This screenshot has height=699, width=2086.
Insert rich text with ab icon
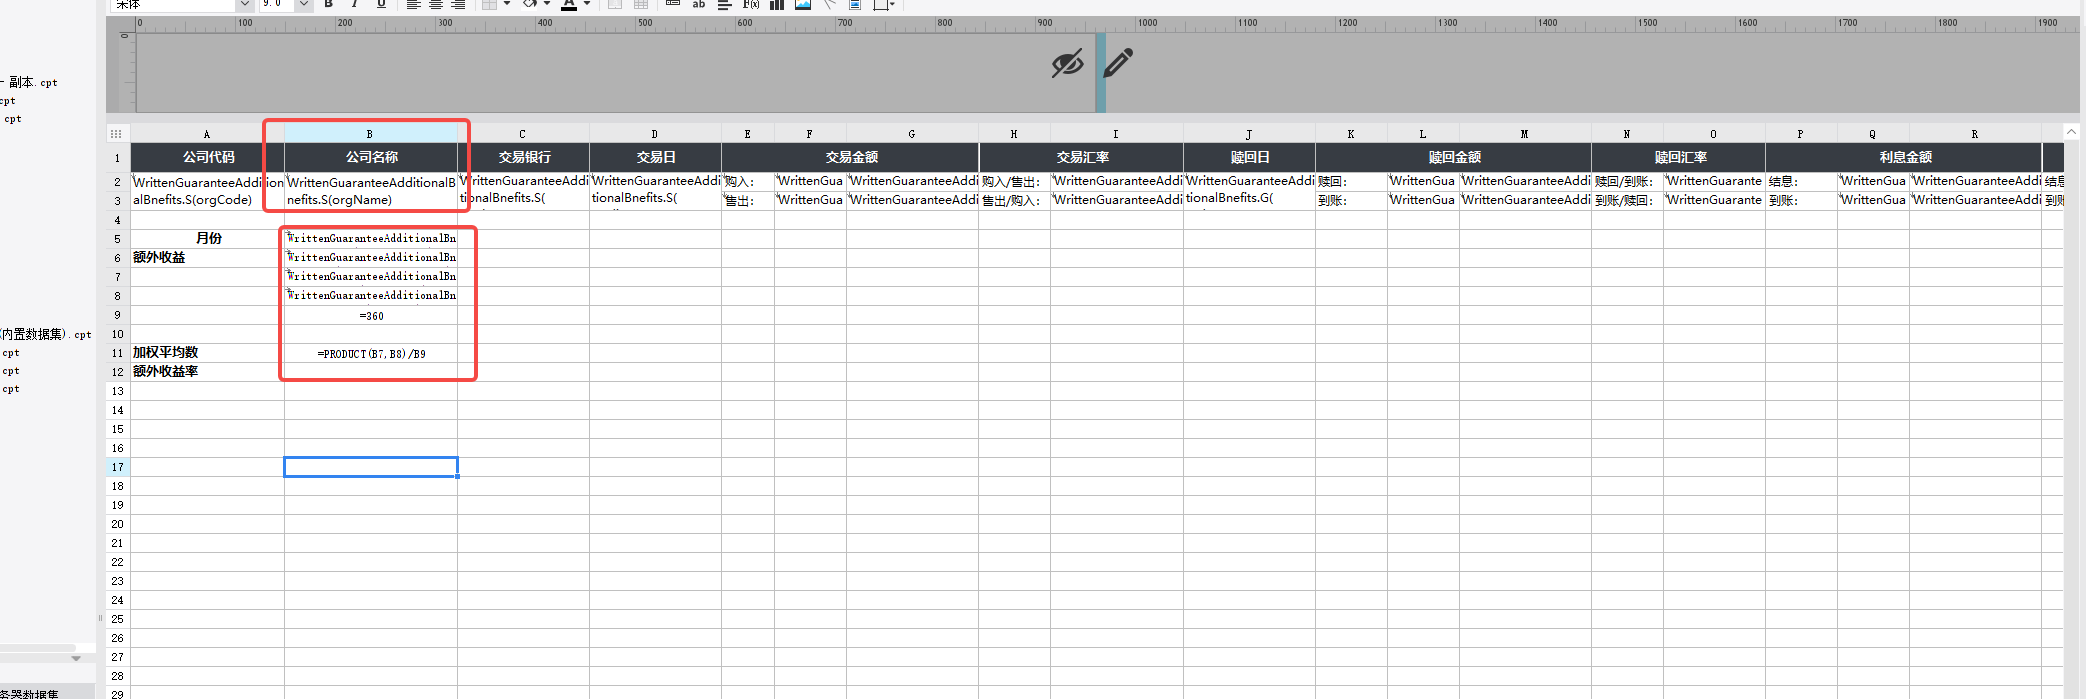(699, 4)
